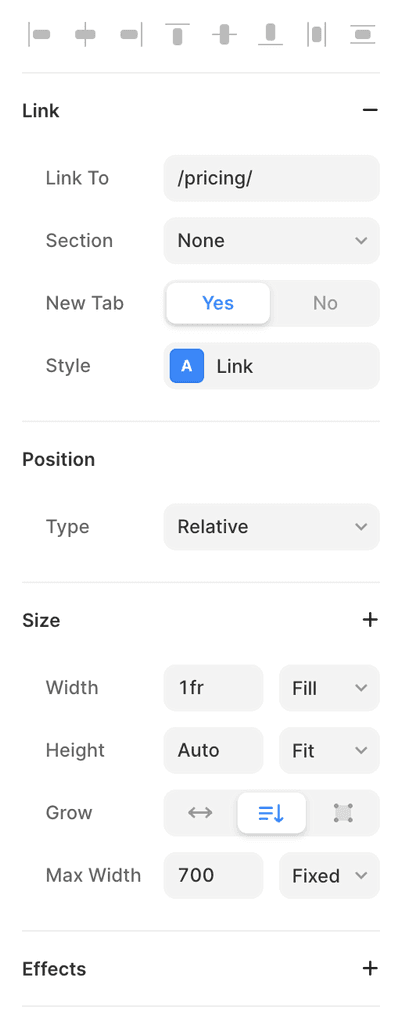Align selection to left edge
The width and height of the screenshot is (402, 1024).
(39, 35)
